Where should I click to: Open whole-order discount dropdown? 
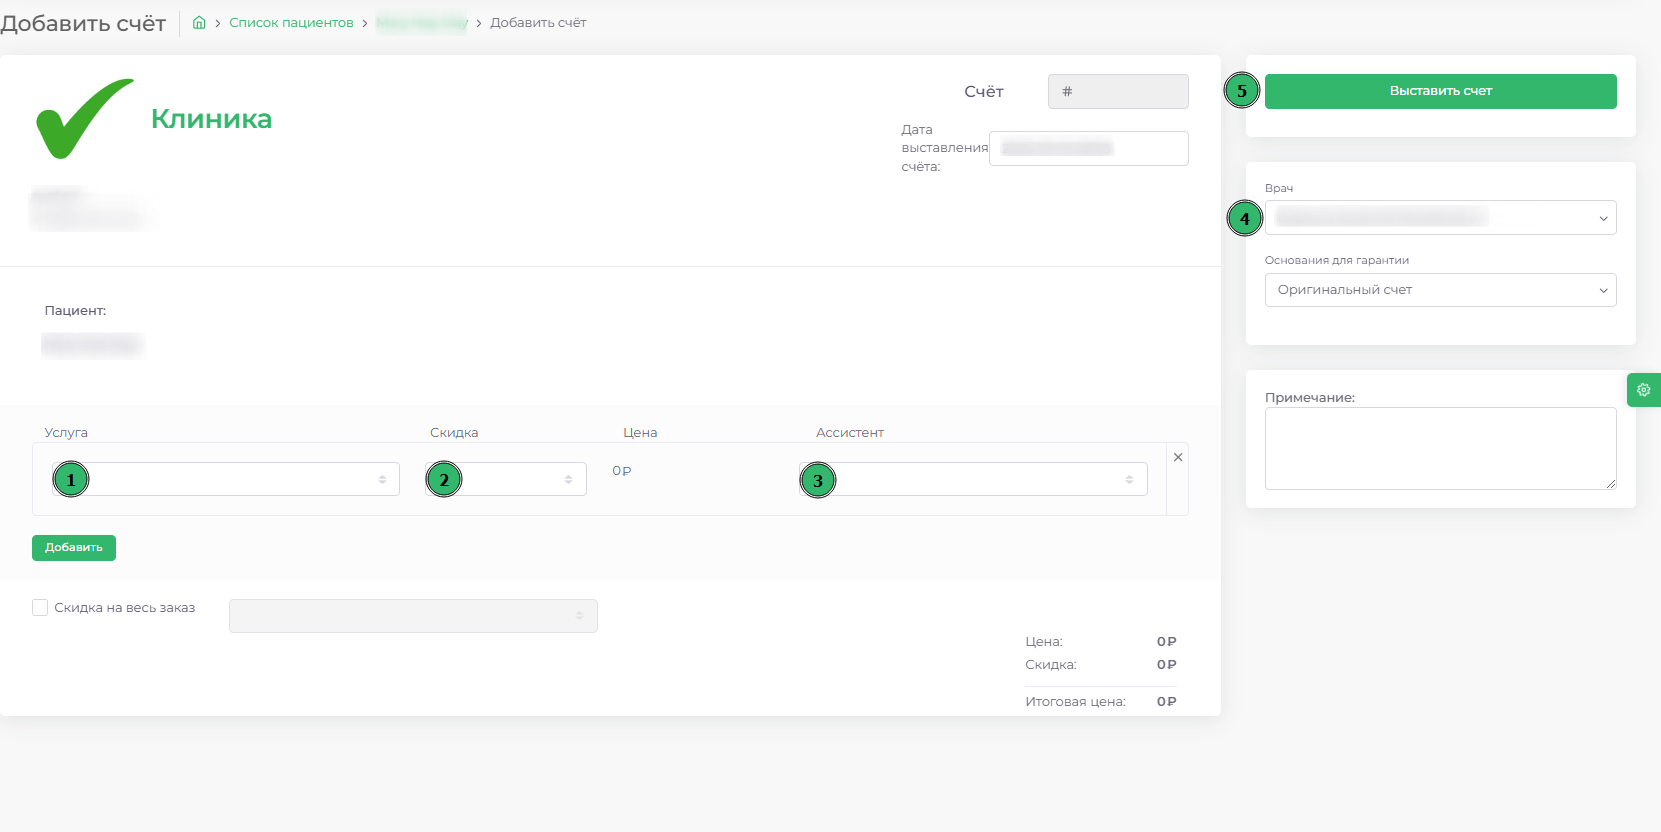coord(413,616)
